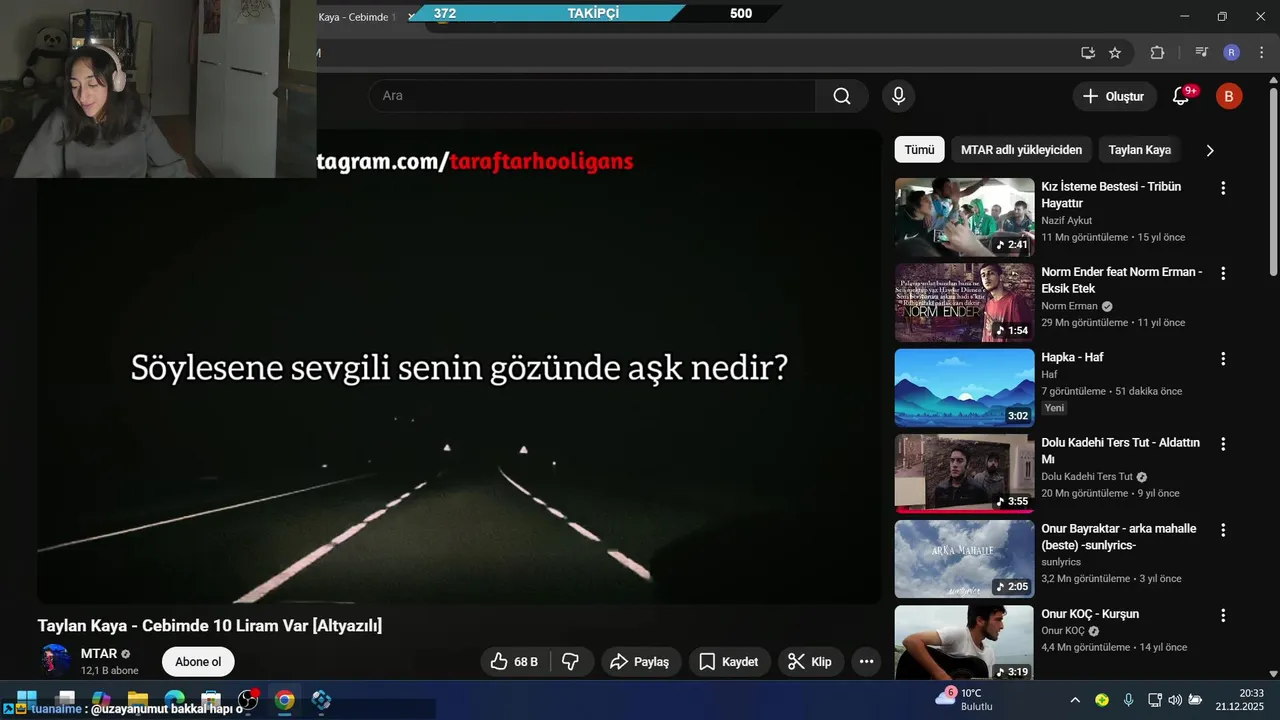The width and height of the screenshot is (1280, 720).
Task: Open volume settings speaker icon
Action: tap(1175, 700)
